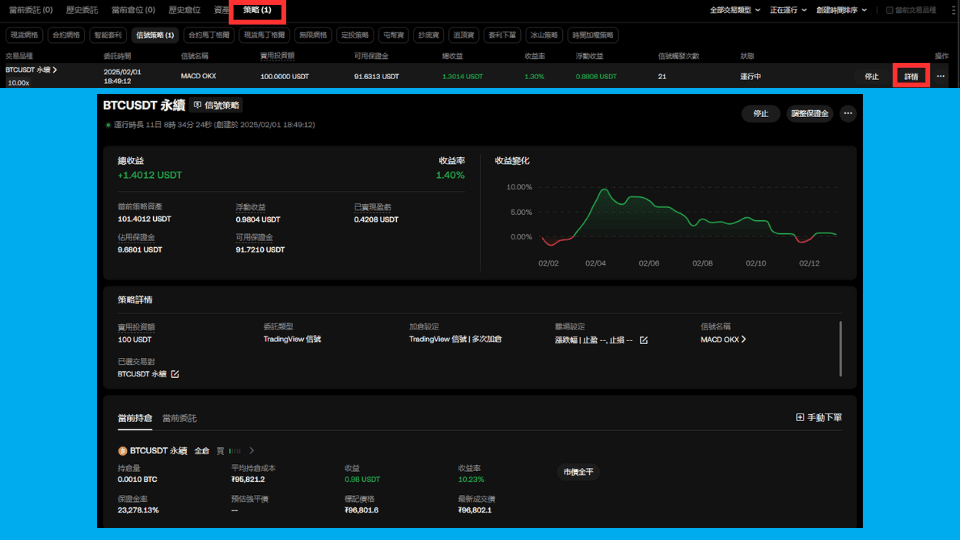Image resolution: width=960 pixels, height=540 pixels.
Task: Click the MACD OKX cell in table
Action: [198, 76]
